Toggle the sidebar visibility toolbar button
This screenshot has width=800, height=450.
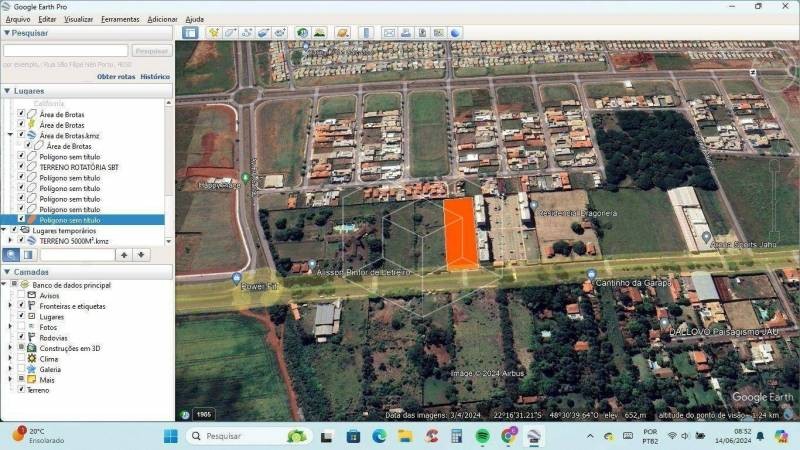coord(190,33)
